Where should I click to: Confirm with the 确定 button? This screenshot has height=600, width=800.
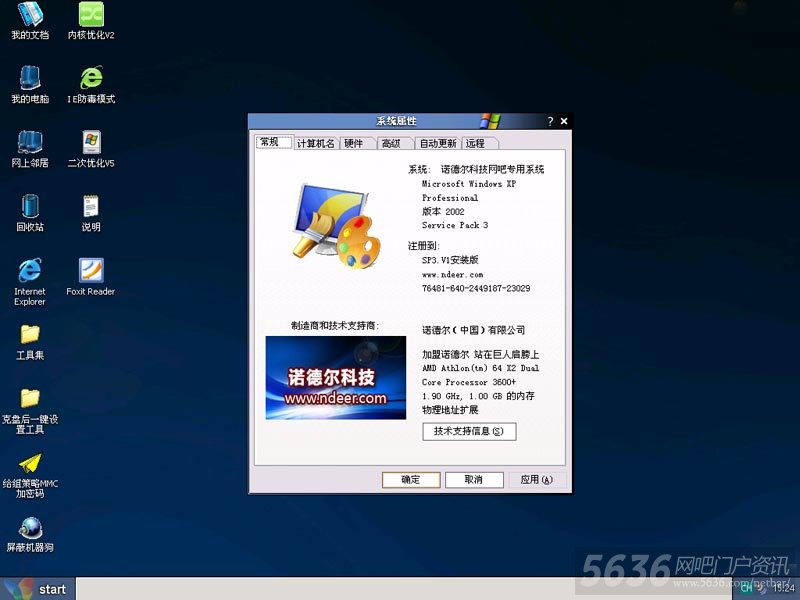pyautogui.click(x=411, y=480)
